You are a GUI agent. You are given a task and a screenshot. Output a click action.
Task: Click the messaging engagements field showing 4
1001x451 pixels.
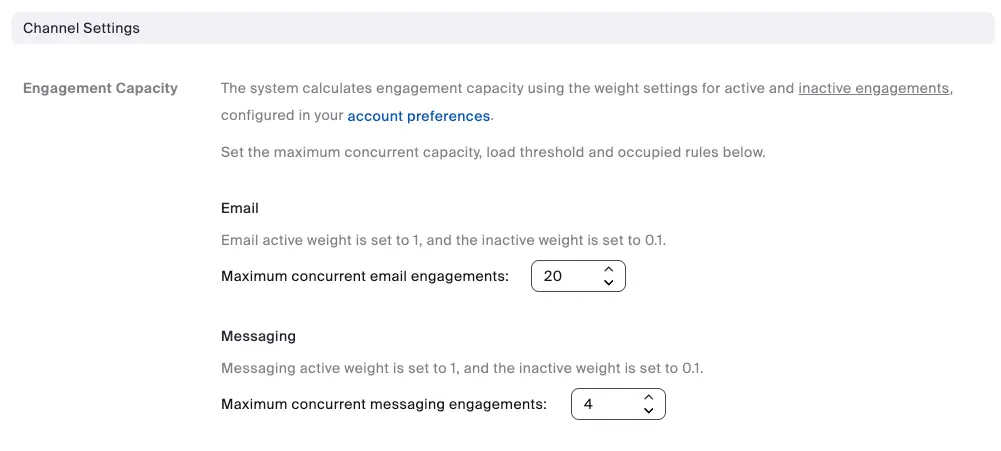600,404
